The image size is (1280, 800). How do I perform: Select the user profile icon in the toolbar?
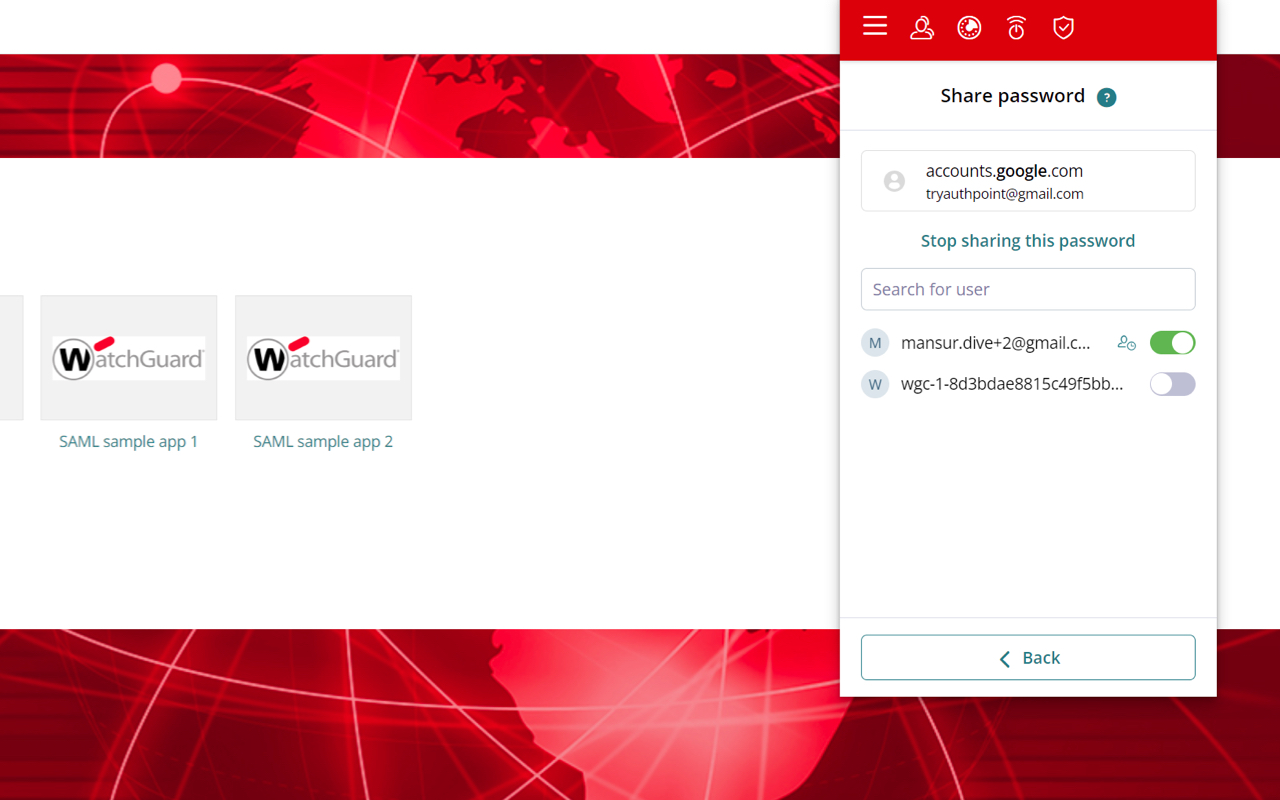921,27
